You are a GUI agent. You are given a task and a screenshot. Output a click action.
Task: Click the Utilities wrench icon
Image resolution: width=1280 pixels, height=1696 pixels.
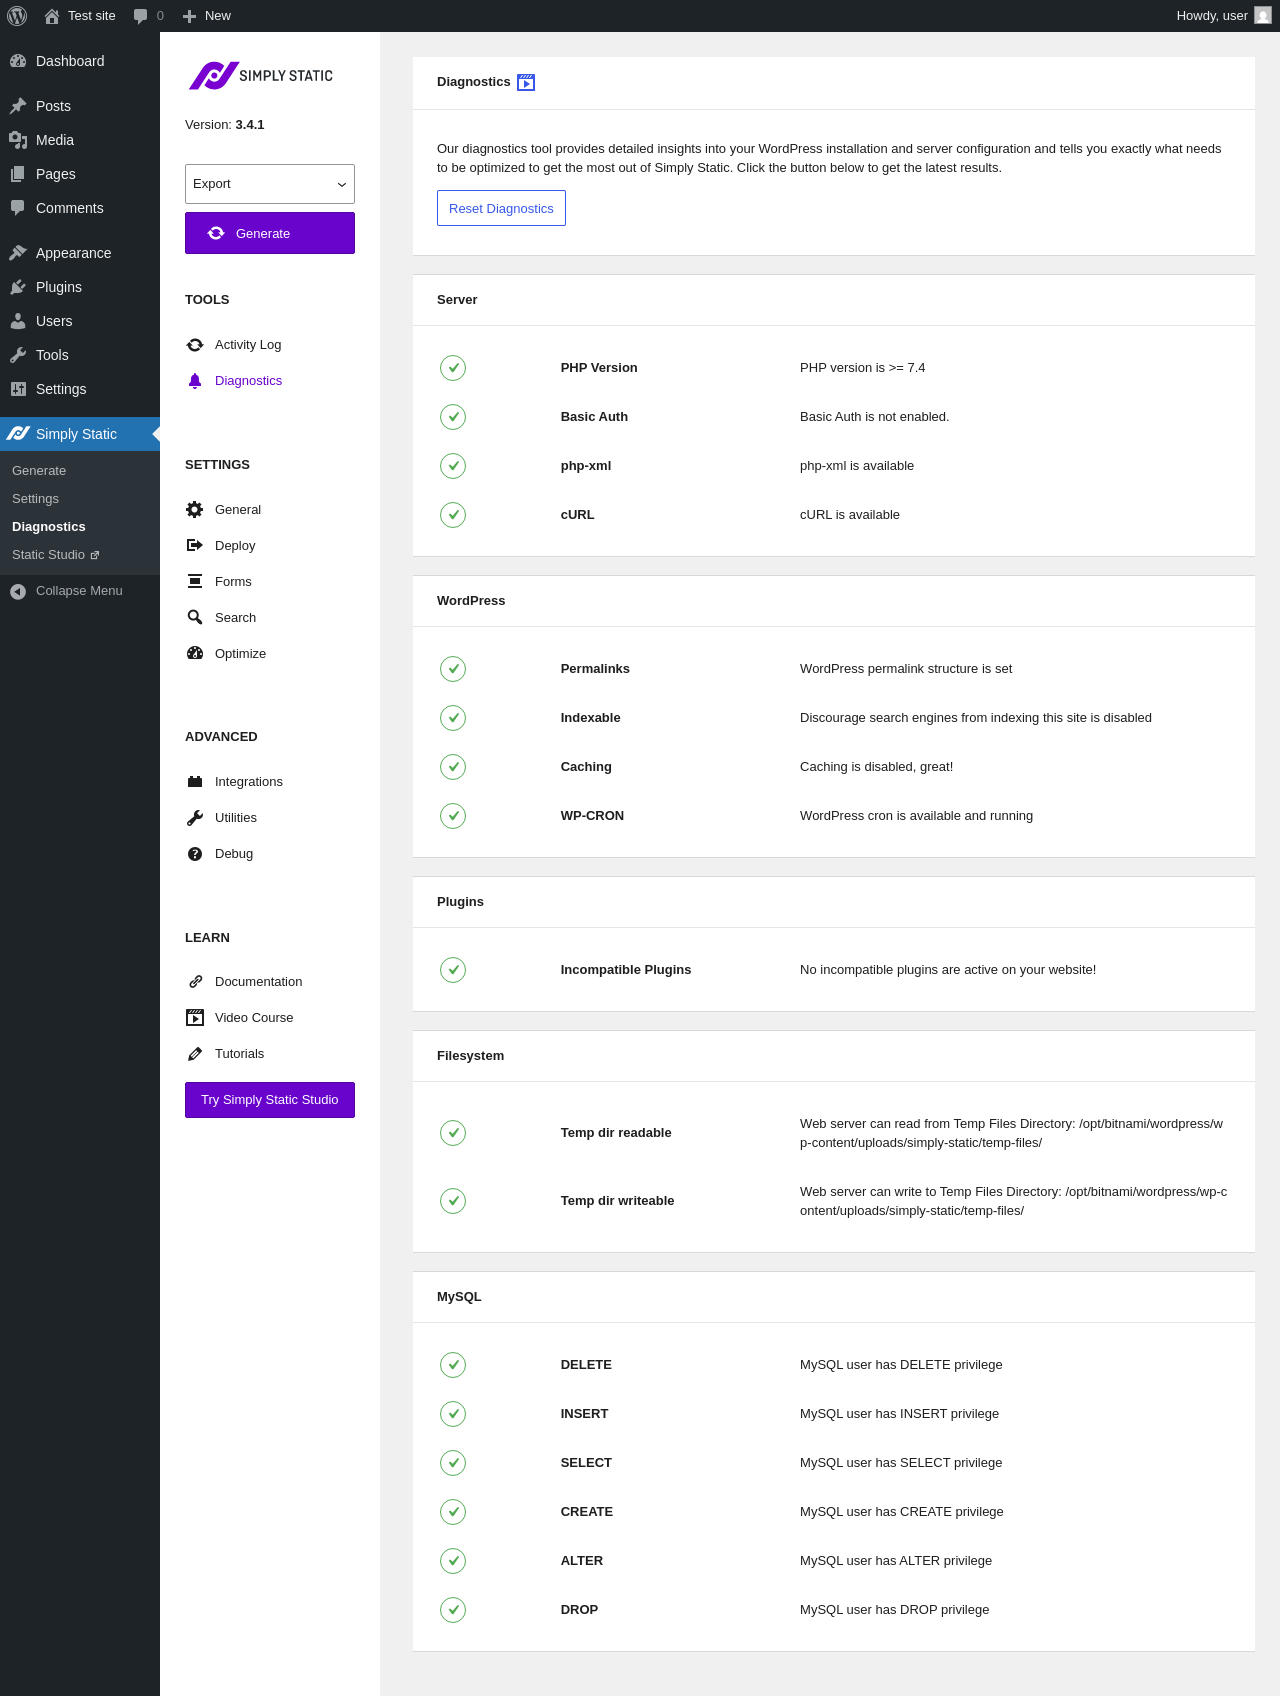195,818
